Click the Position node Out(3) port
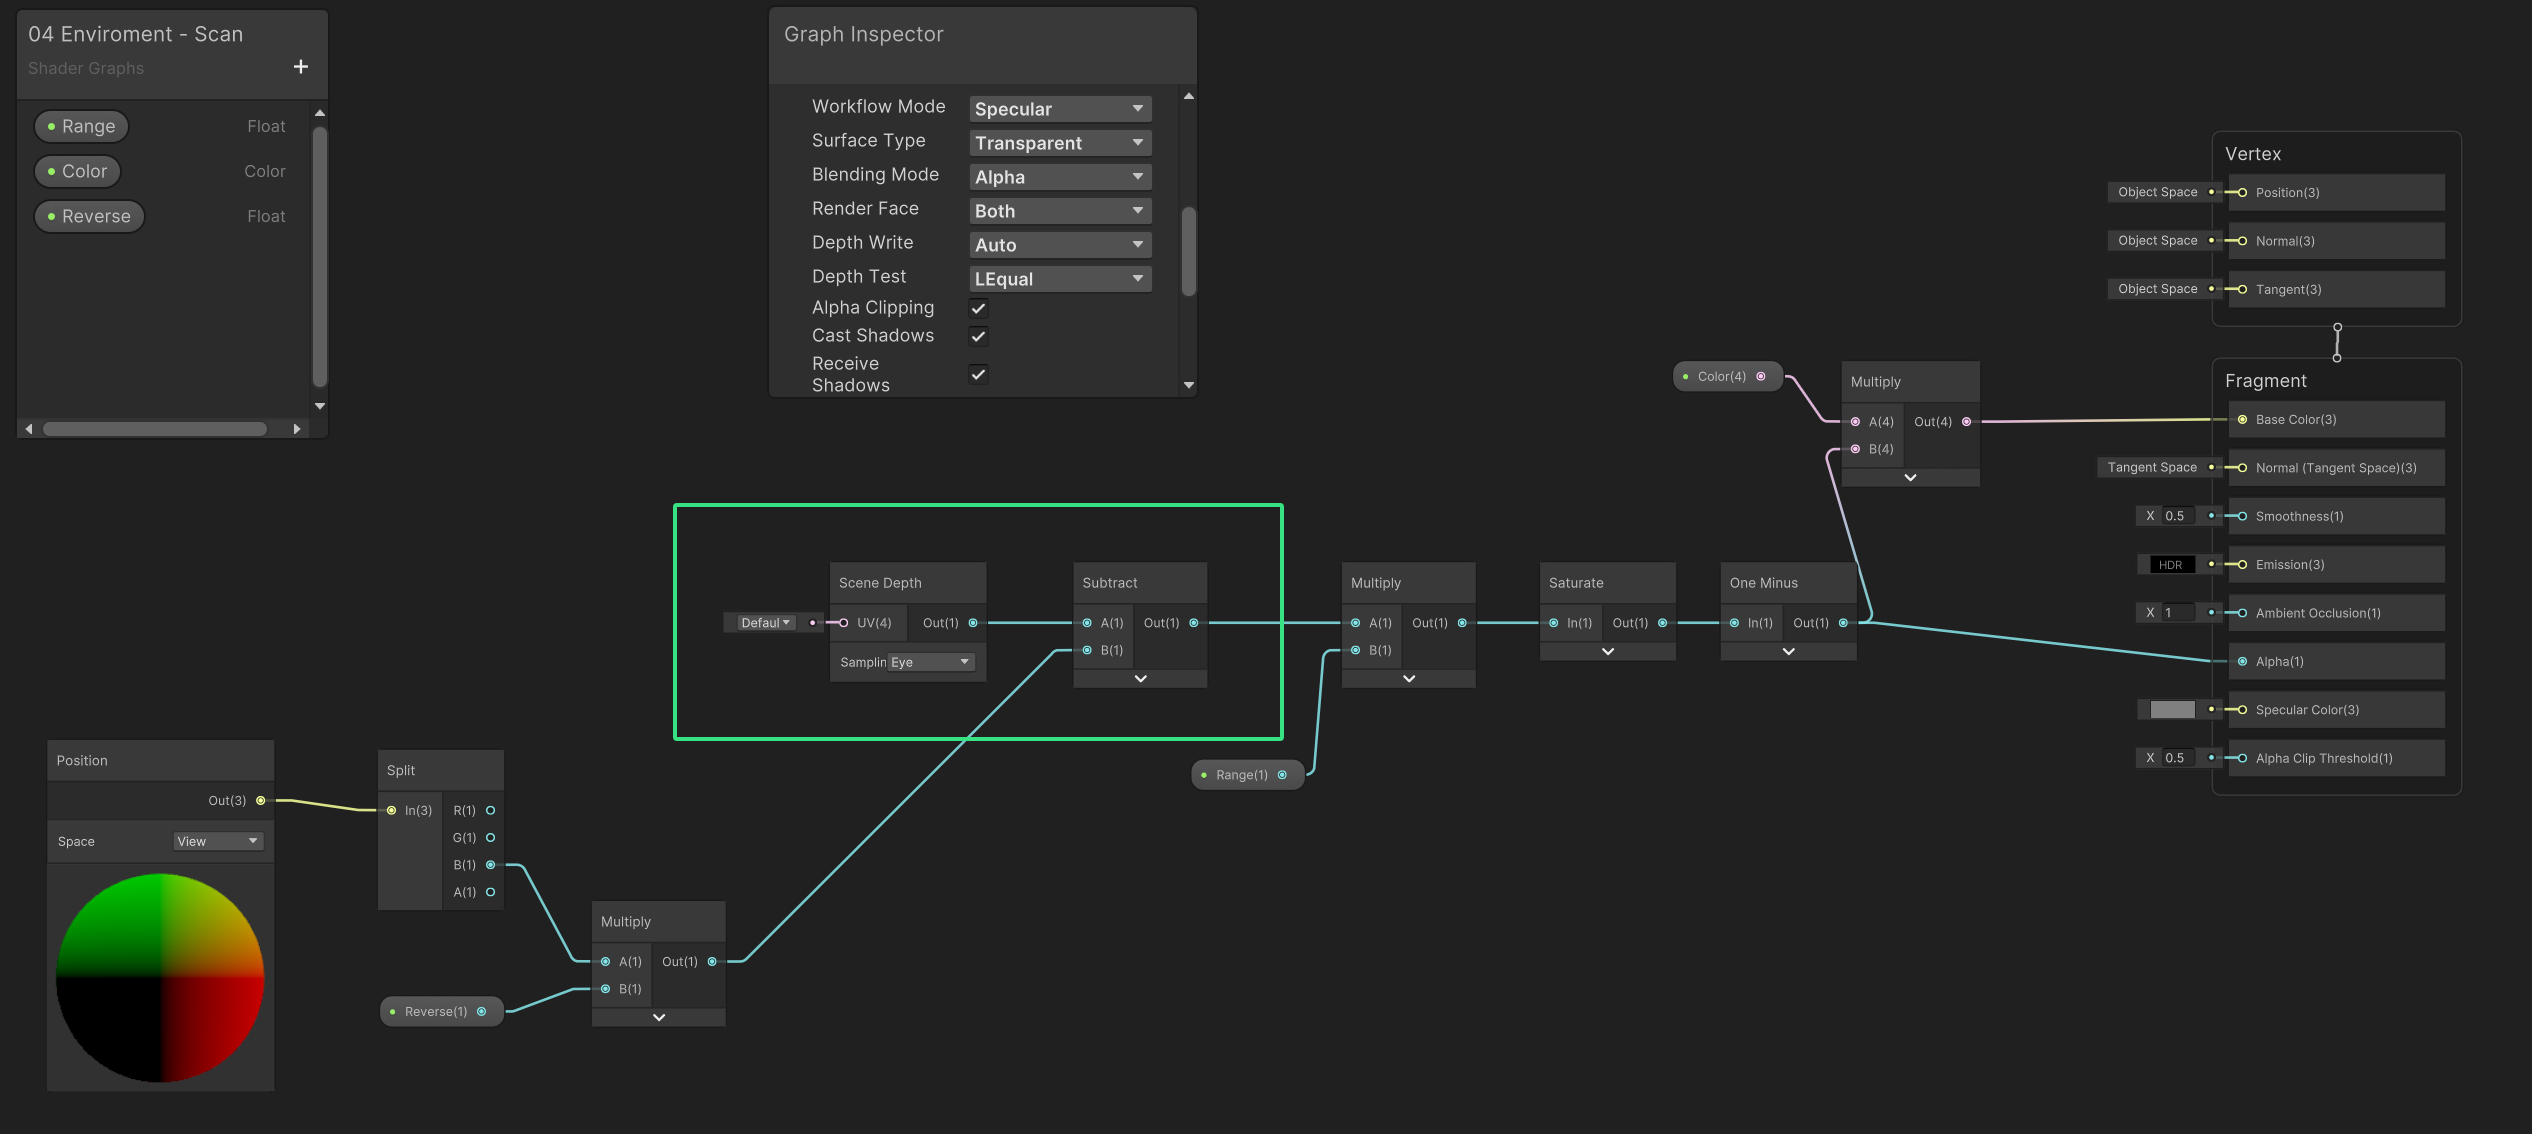The image size is (2532, 1134). coord(260,801)
